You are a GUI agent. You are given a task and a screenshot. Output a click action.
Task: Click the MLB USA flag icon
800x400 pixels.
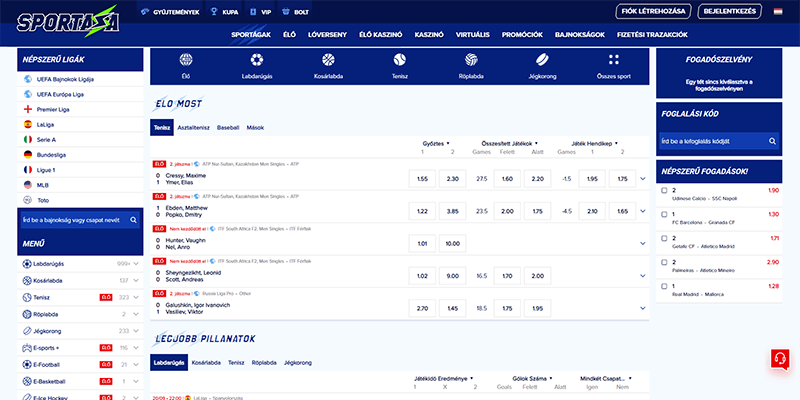[28, 185]
